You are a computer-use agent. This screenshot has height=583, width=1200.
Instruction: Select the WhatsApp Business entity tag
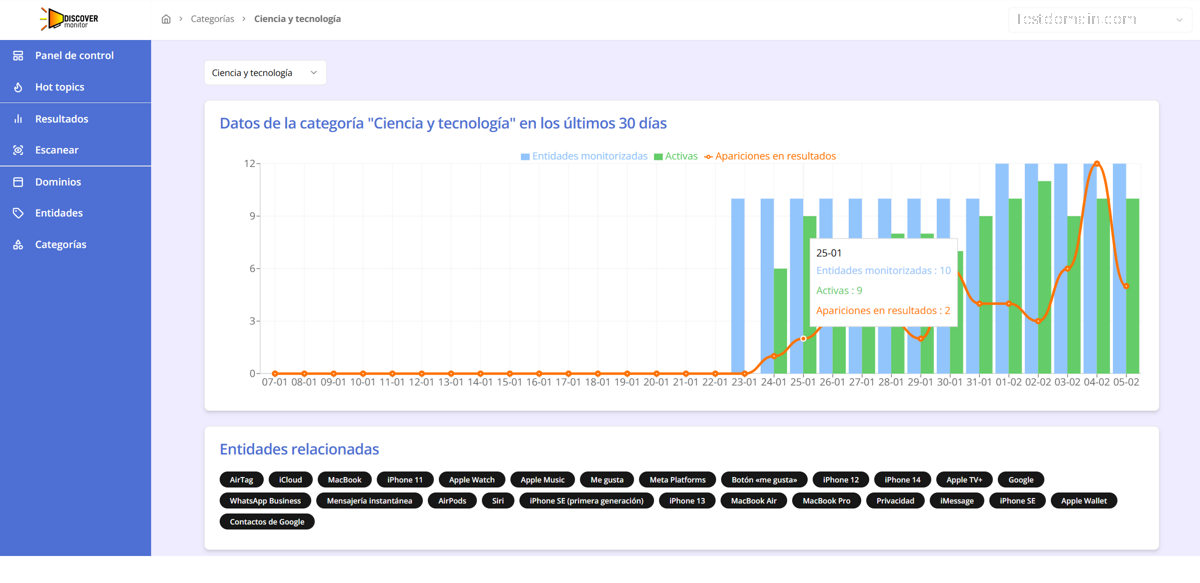(265, 501)
